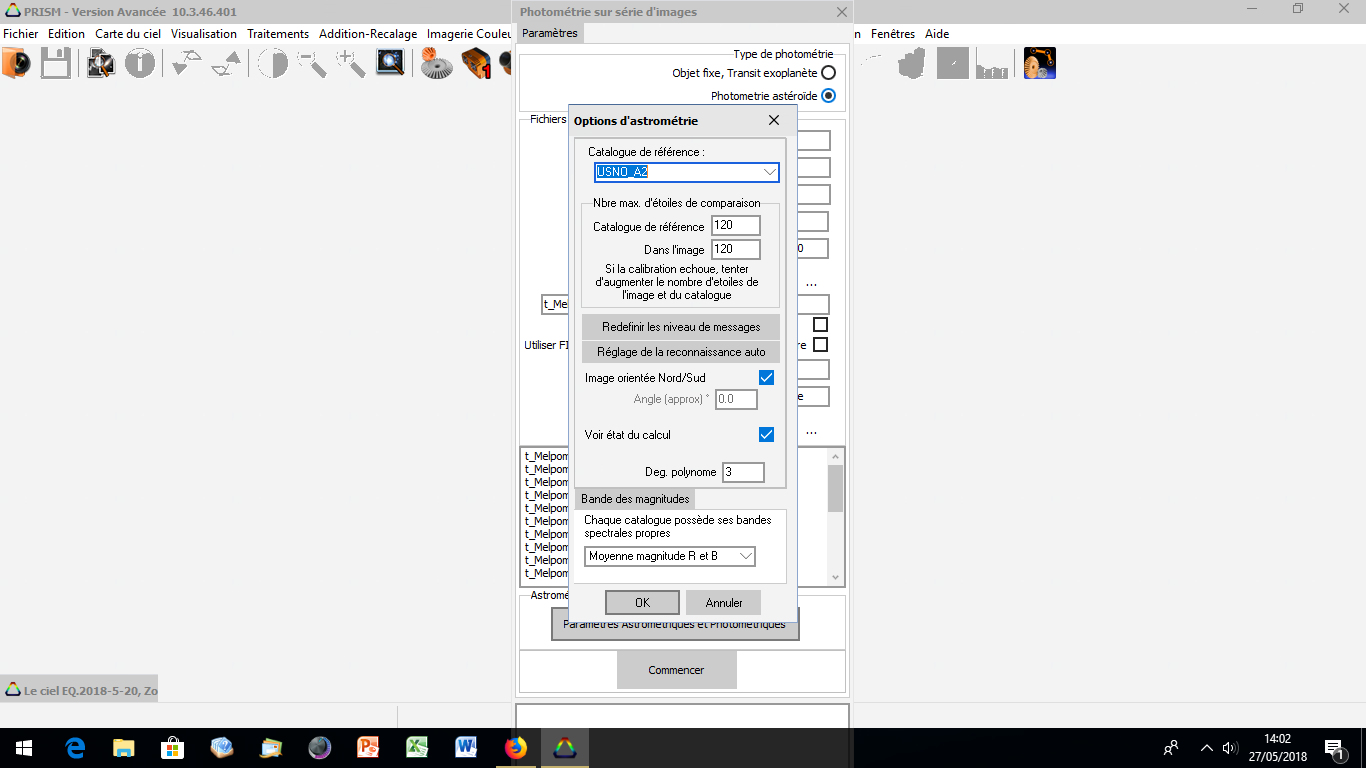Click the zoom-in magnifier toolbar icon
The image size is (1366, 768).
(350, 64)
